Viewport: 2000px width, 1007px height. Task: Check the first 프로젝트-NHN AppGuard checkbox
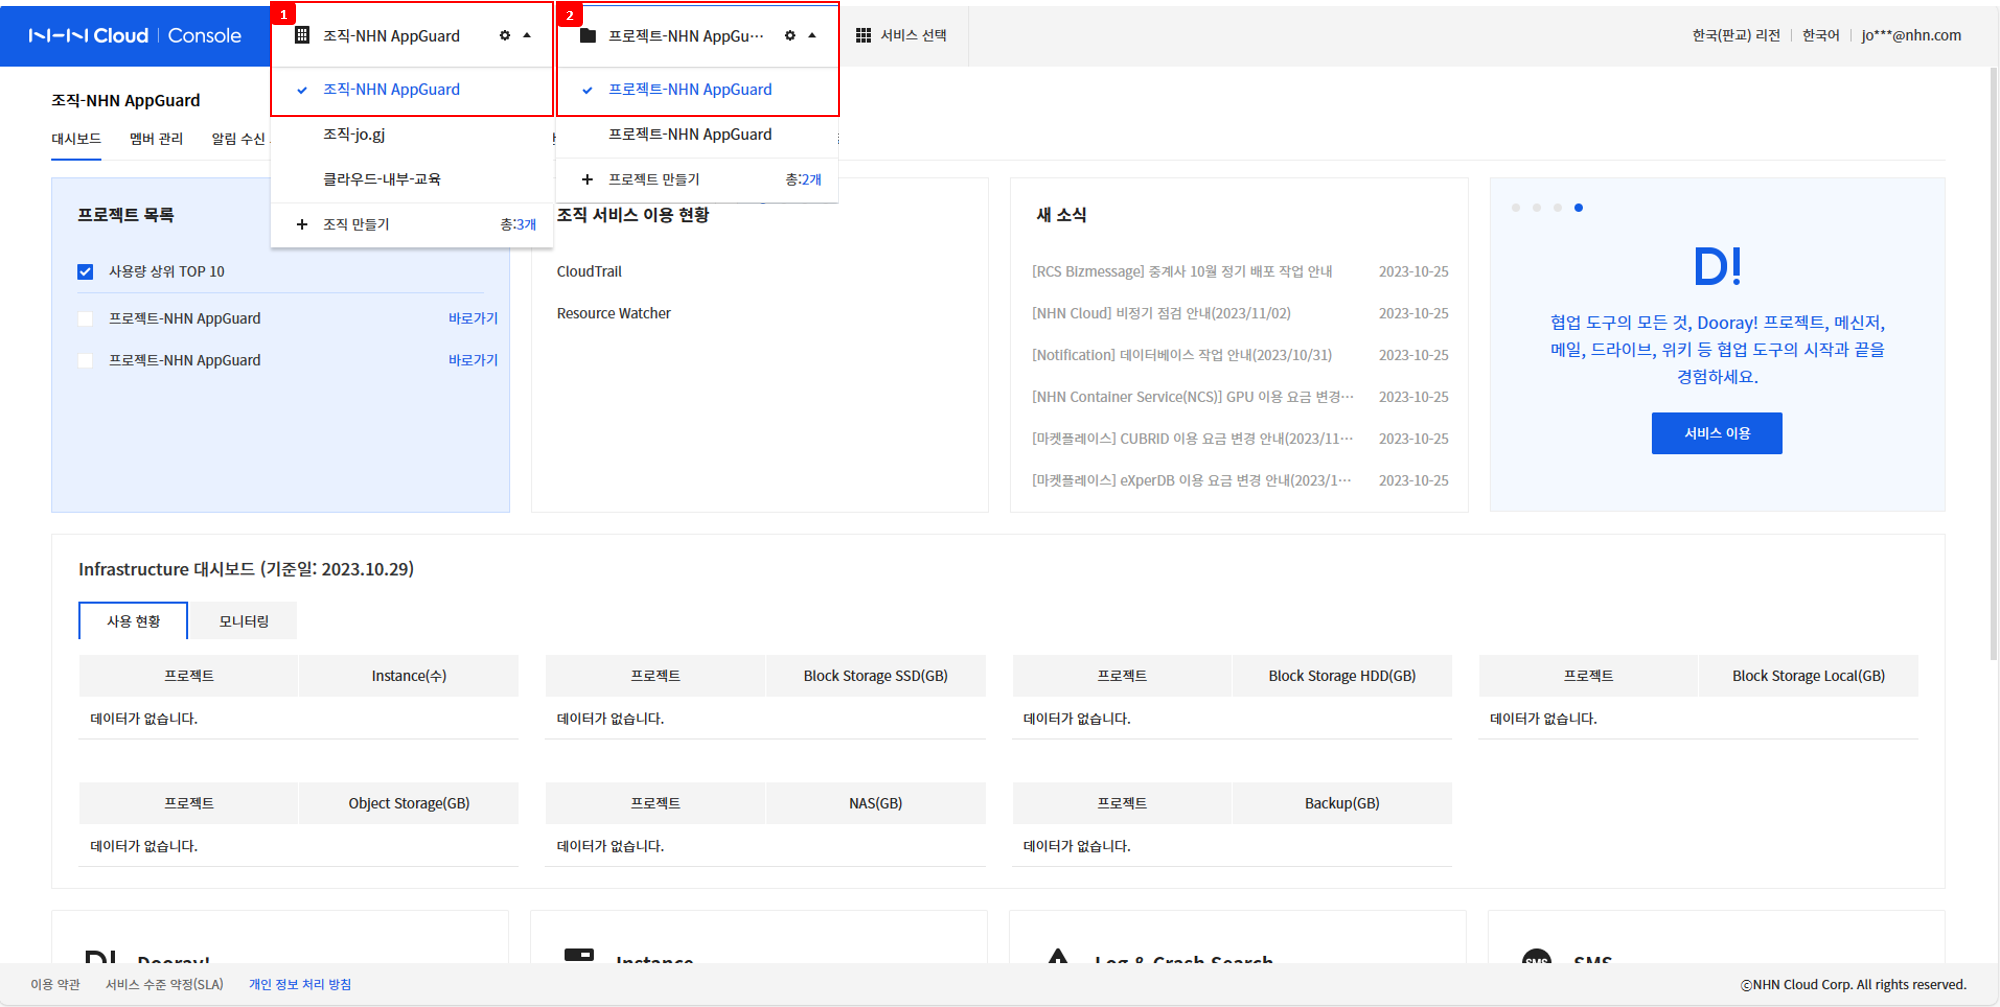pyautogui.click(x=85, y=319)
